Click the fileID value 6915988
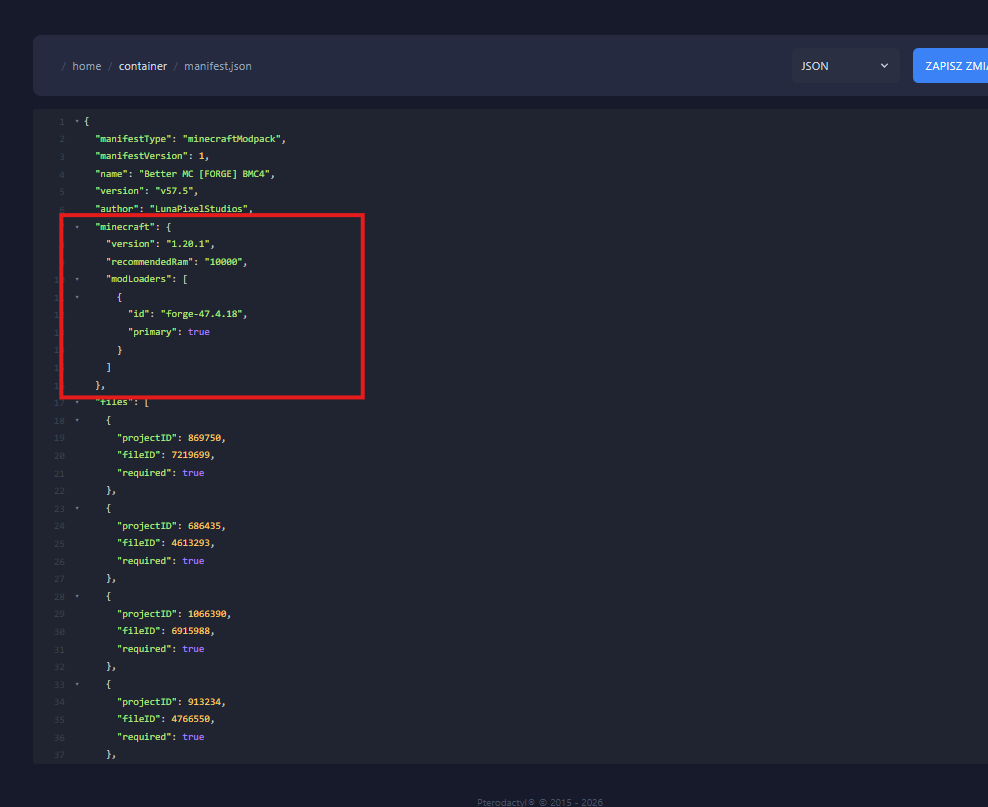This screenshot has width=988, height=807. click(190, 631)
